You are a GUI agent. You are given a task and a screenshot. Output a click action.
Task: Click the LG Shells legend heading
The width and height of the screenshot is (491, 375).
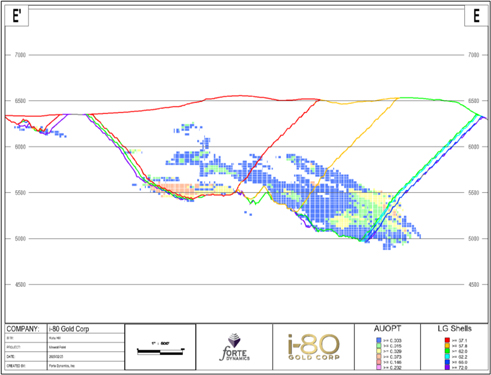455,329
